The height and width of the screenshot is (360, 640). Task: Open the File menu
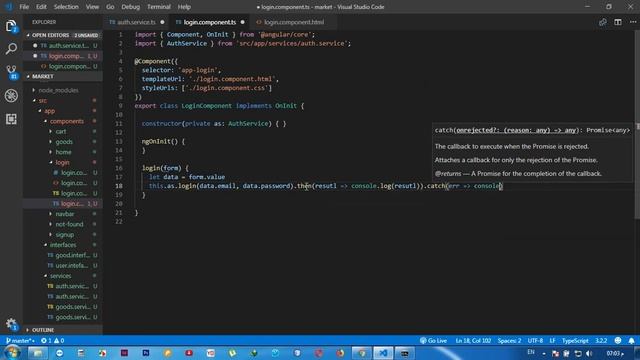point(24,7)
